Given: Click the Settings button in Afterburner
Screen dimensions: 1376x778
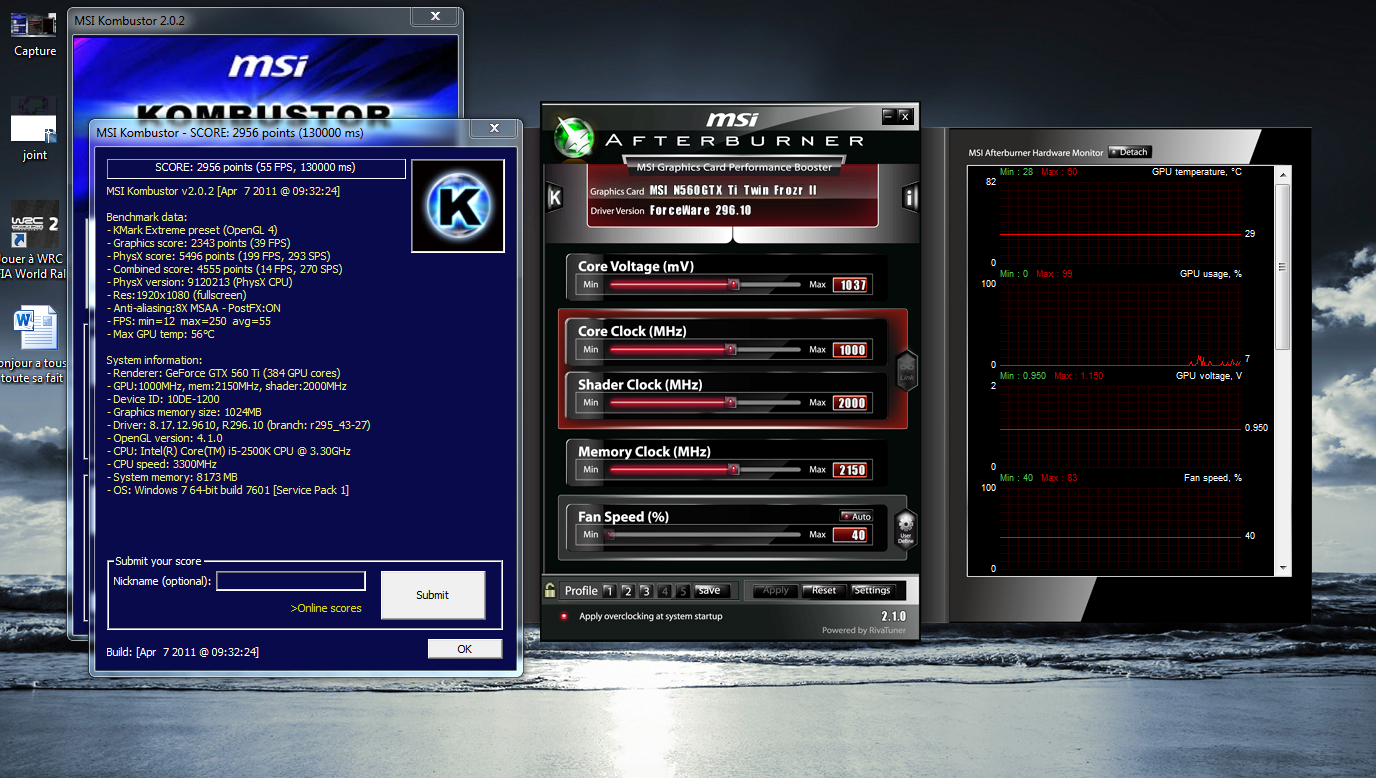Looking at the screenshot, I should (x=871, y=590).
